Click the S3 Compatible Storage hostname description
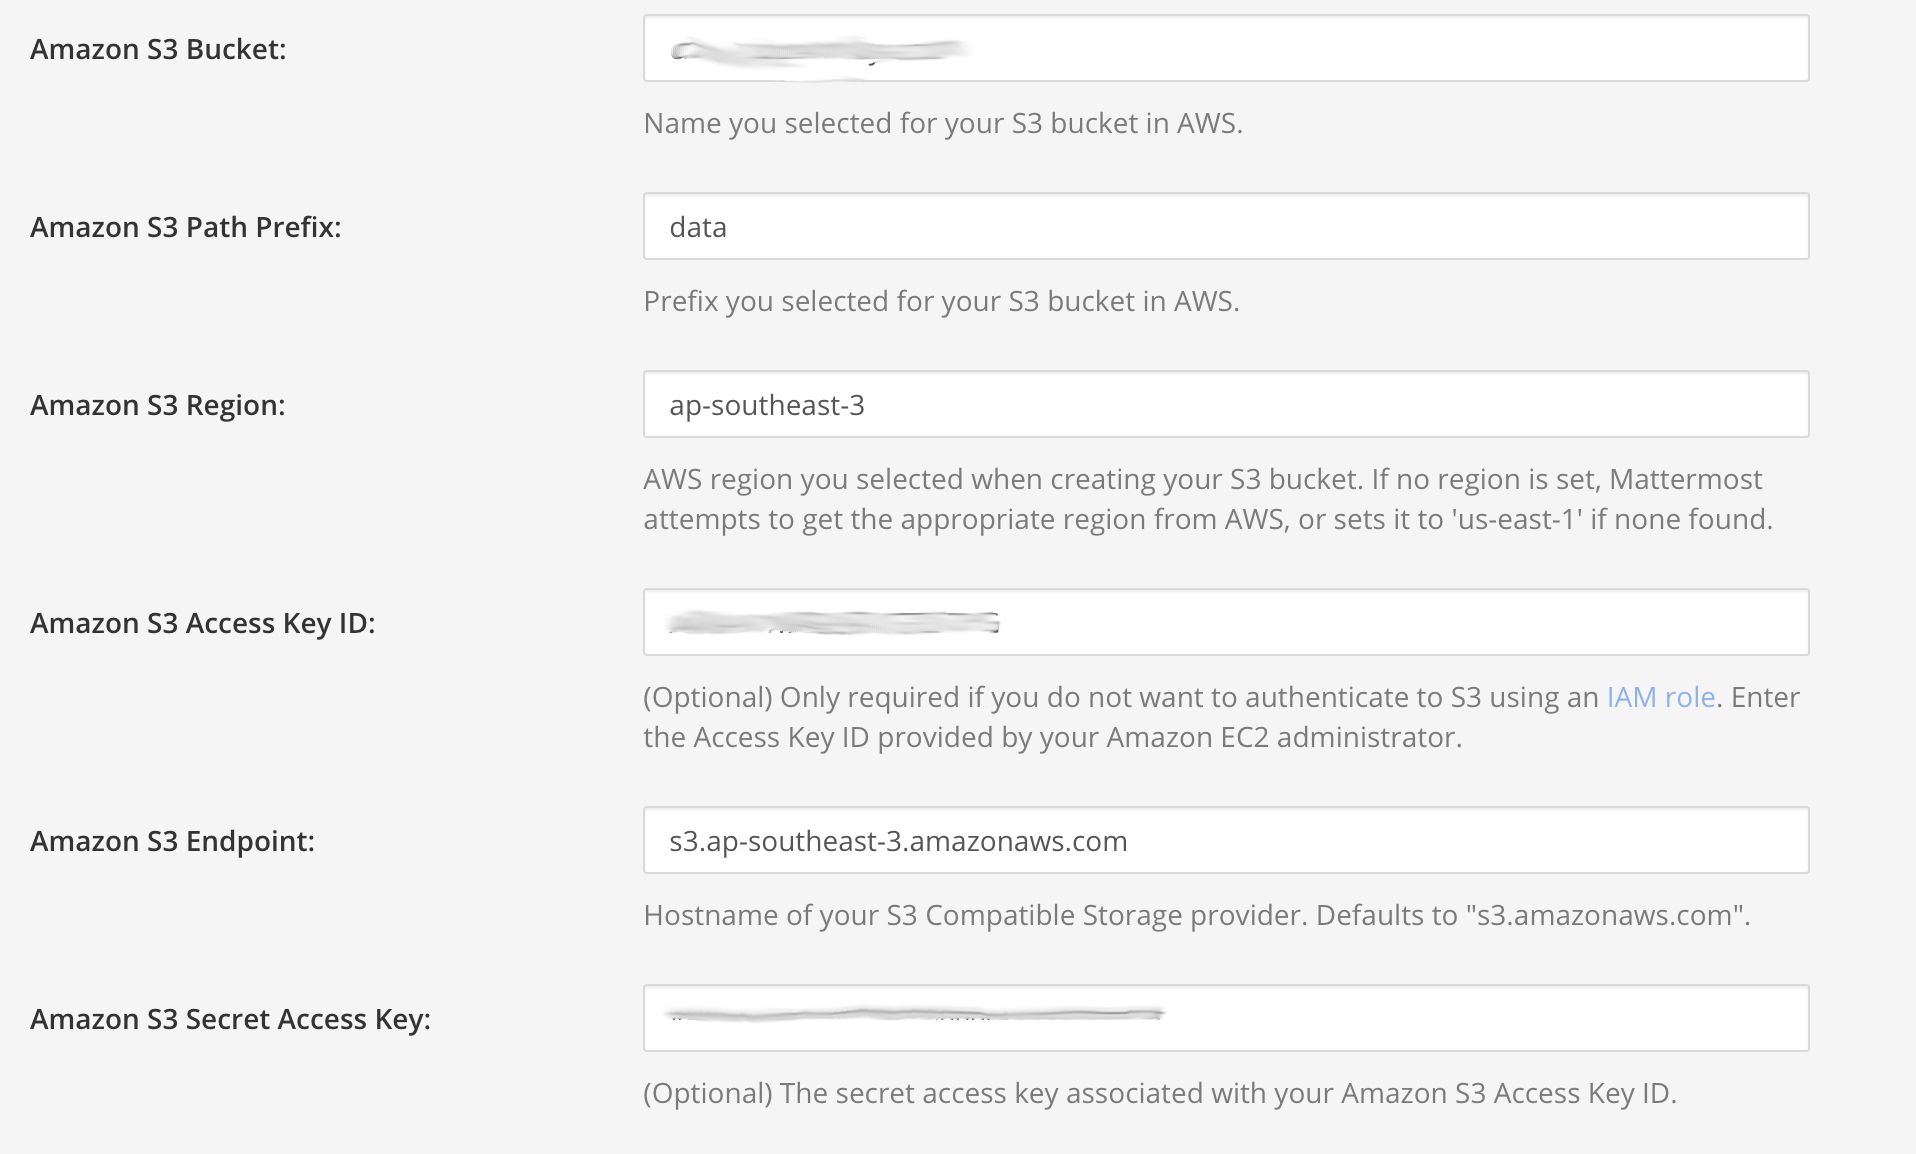Screen dimensions: 1916x1154 pyautogui.click(x=1196, y=913)
